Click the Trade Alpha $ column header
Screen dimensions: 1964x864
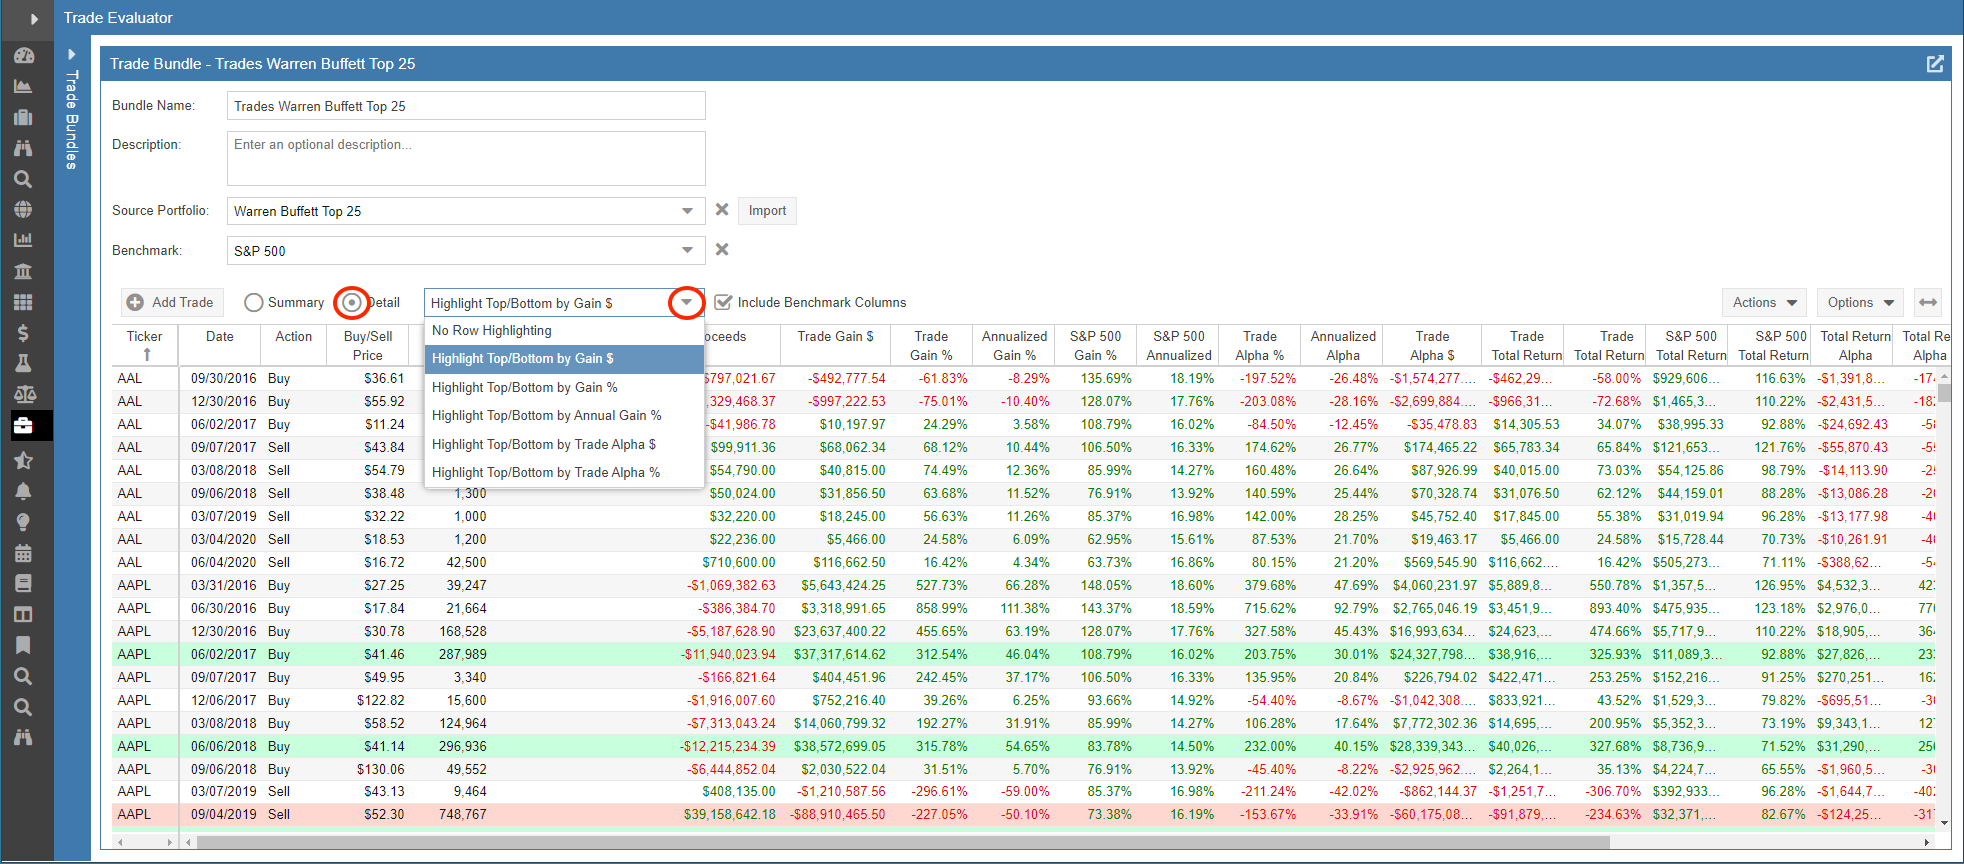click(1432, 345)
